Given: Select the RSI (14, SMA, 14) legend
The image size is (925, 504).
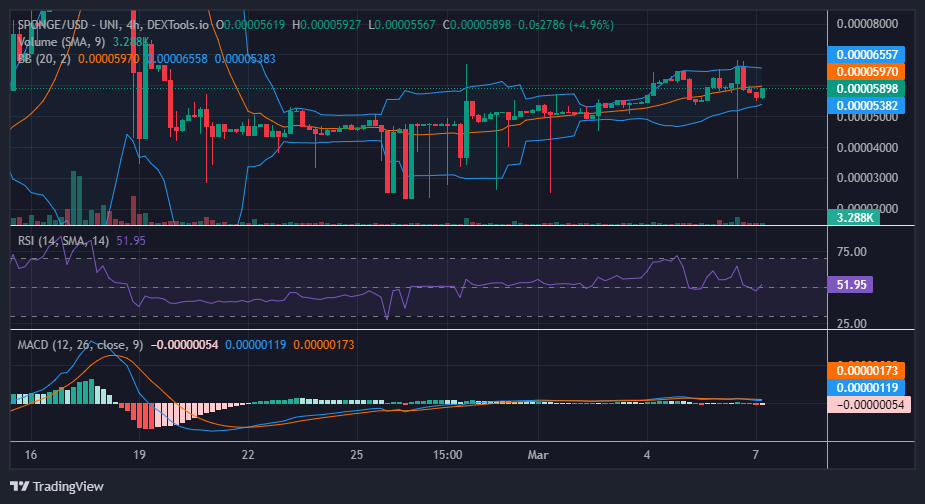Looking at the screenshot, I should 63,241.
